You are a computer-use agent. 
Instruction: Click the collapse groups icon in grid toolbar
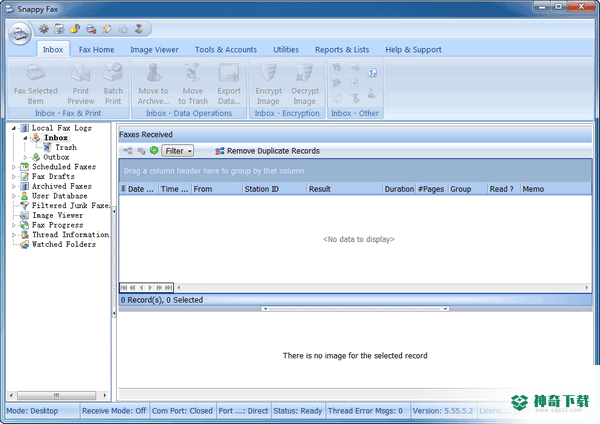pos(142,151)
